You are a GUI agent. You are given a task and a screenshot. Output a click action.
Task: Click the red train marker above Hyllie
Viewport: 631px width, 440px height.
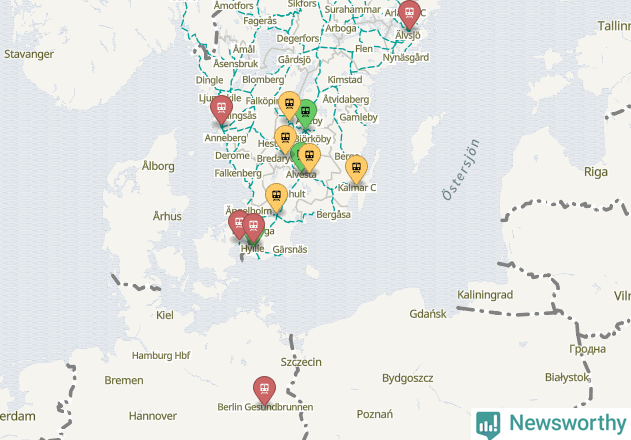click(x=254, y=228)
